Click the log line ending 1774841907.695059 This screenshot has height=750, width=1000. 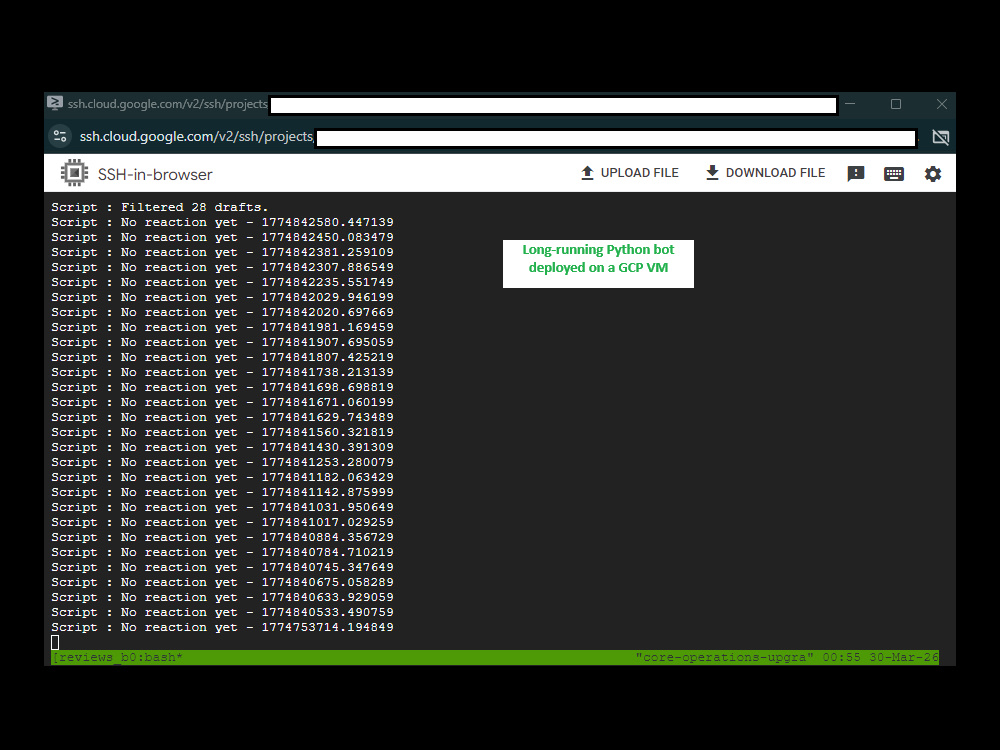[223, 342]
